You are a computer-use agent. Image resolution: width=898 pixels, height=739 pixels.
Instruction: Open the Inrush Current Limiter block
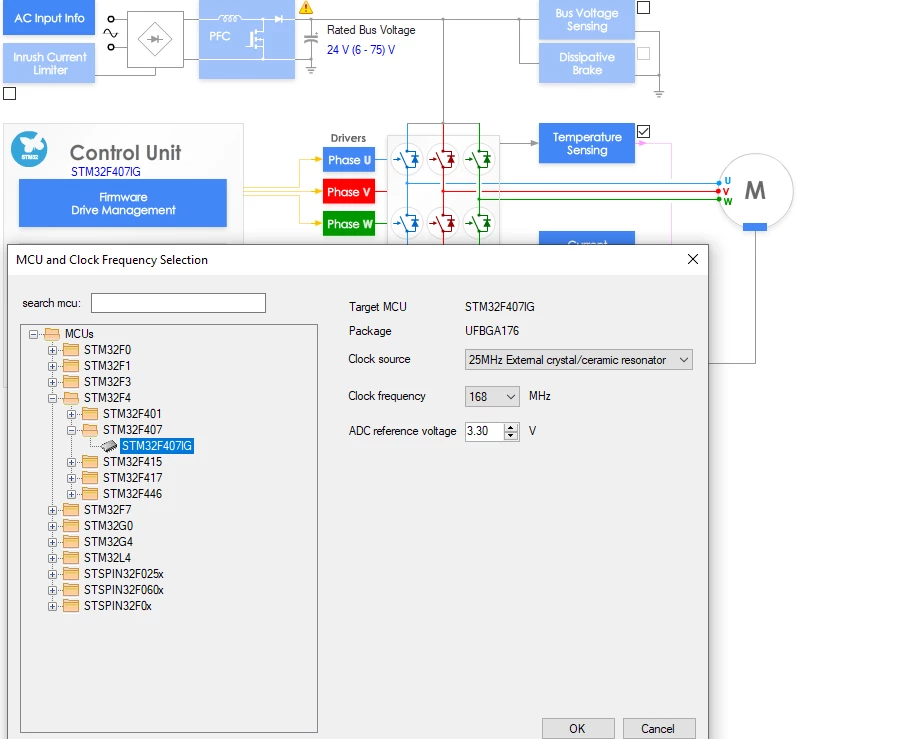pyautogui.click(x=49, y=64)
